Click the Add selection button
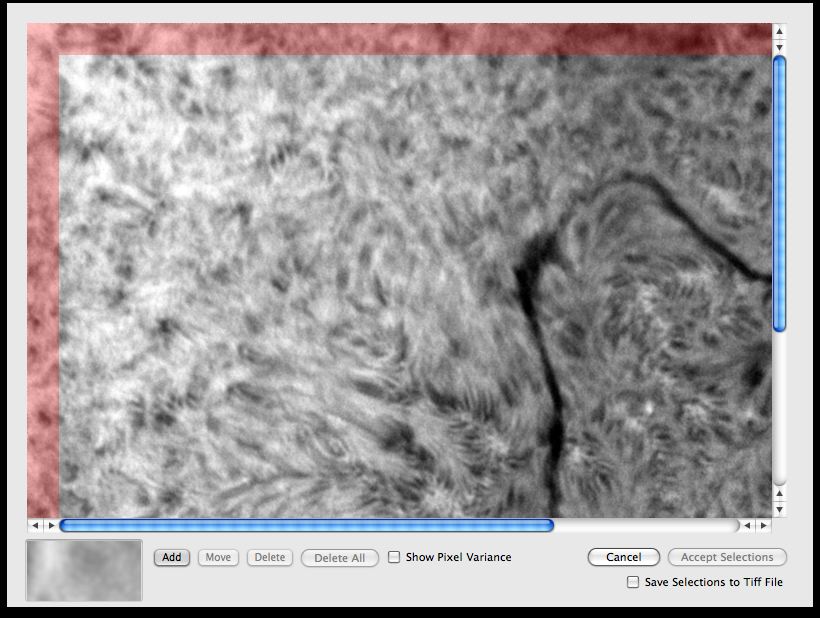Viewport: 820px width, 618px height. pyautogui.click(x=172, y=557)
